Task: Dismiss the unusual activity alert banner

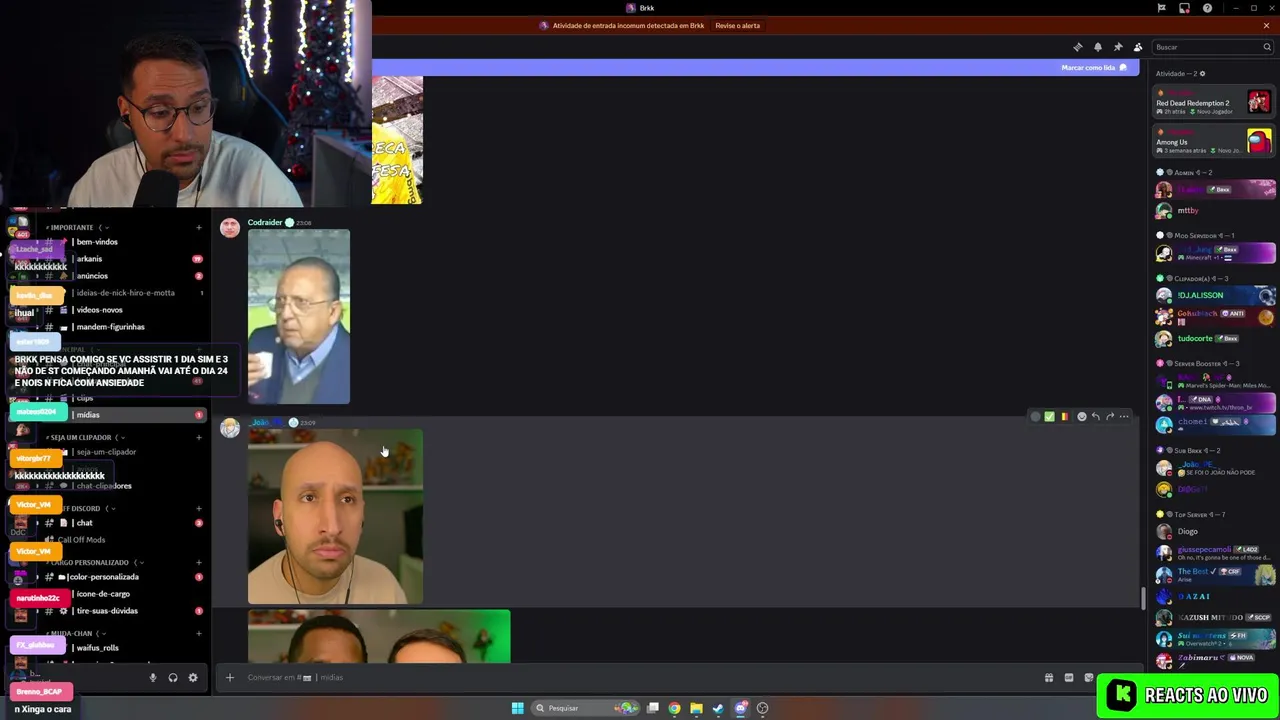Action: [1266, 26]
